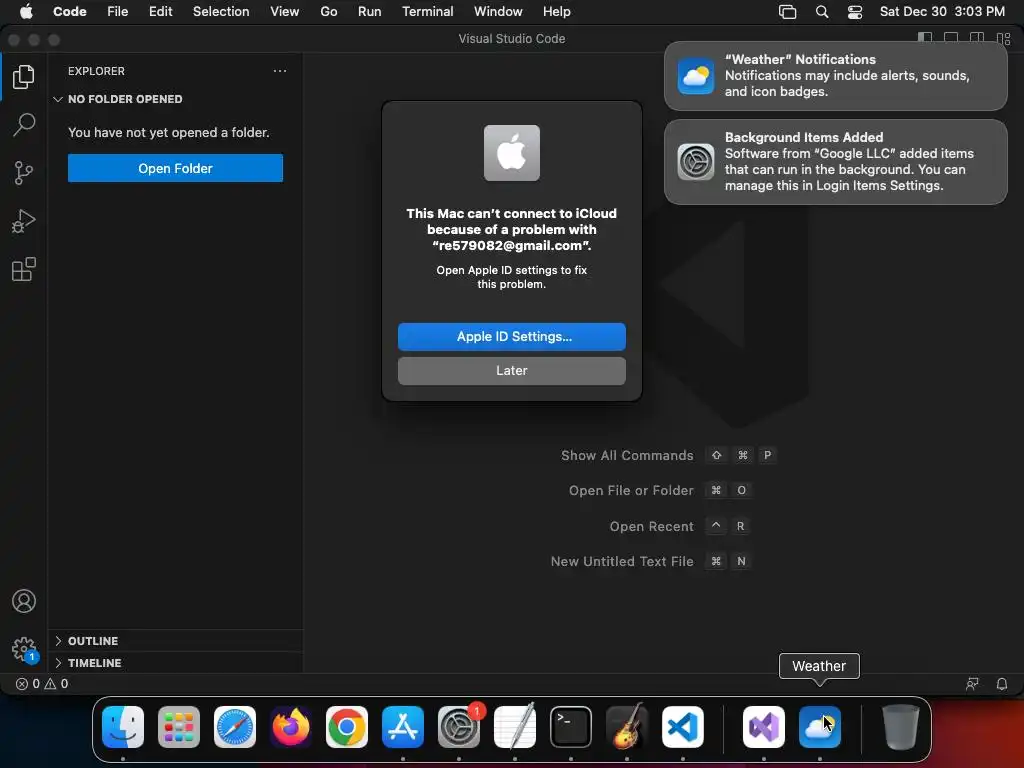
Task: Open Launchpad from the Dock
Action: 179,726
